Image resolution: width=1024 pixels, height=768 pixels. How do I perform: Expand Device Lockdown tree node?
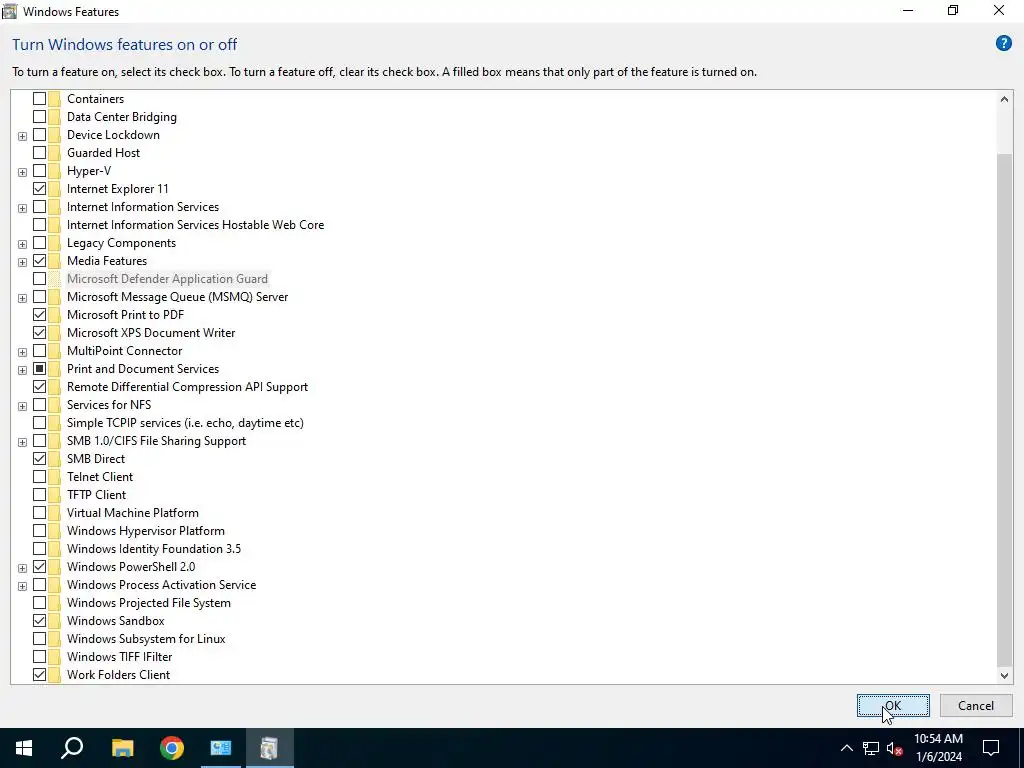(x=22, y=136)
